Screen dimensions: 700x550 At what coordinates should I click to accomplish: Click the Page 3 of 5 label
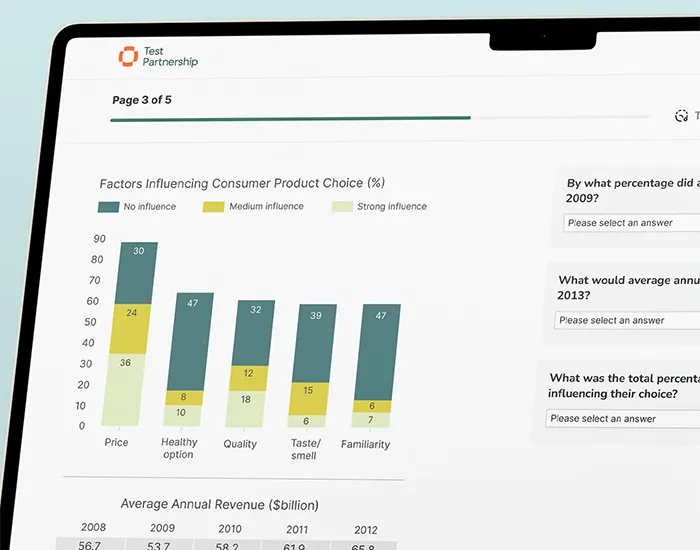142,100
